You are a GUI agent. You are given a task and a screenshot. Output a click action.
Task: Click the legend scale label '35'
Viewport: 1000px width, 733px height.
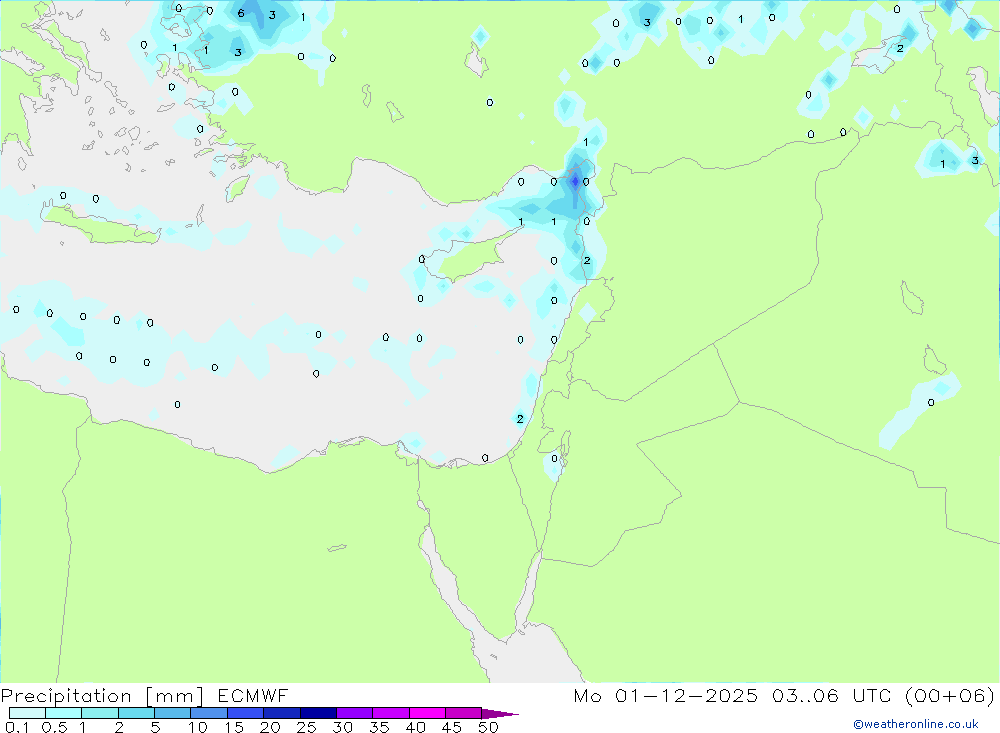(379, 727)
